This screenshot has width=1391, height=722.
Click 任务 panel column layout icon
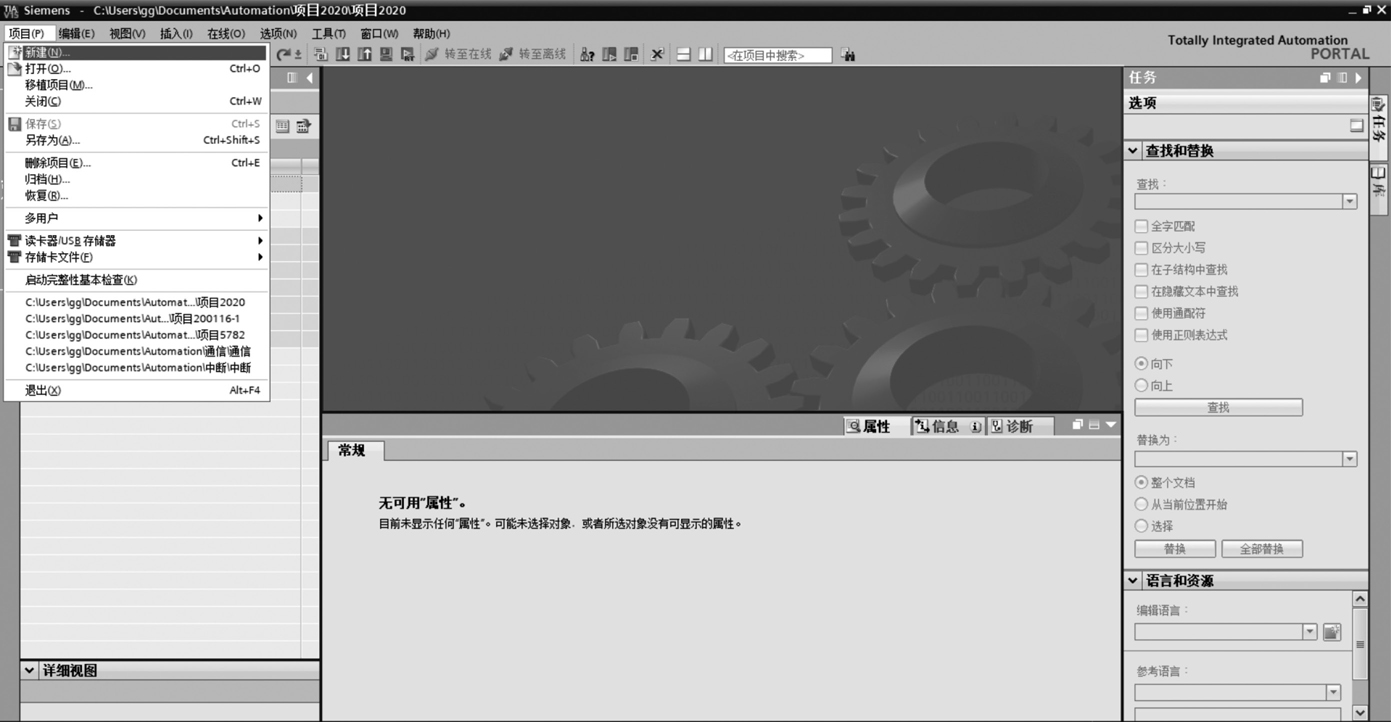coord(1342,78)
